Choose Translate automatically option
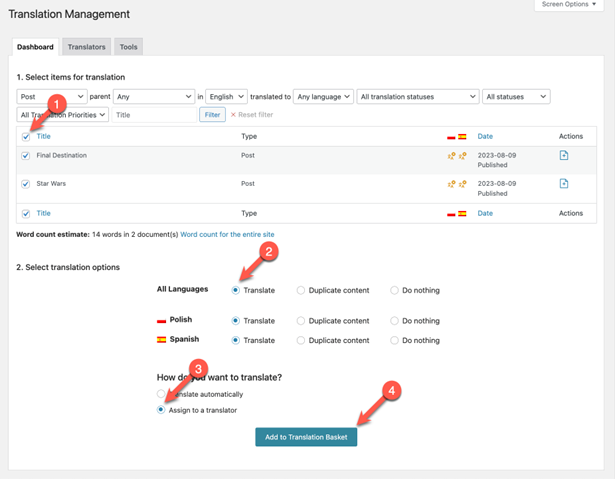 pos(161,393)
